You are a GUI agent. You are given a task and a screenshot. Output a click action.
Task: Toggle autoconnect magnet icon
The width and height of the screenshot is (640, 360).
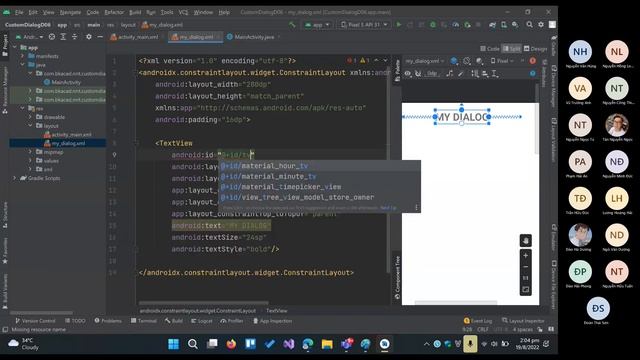click(418, 74)
